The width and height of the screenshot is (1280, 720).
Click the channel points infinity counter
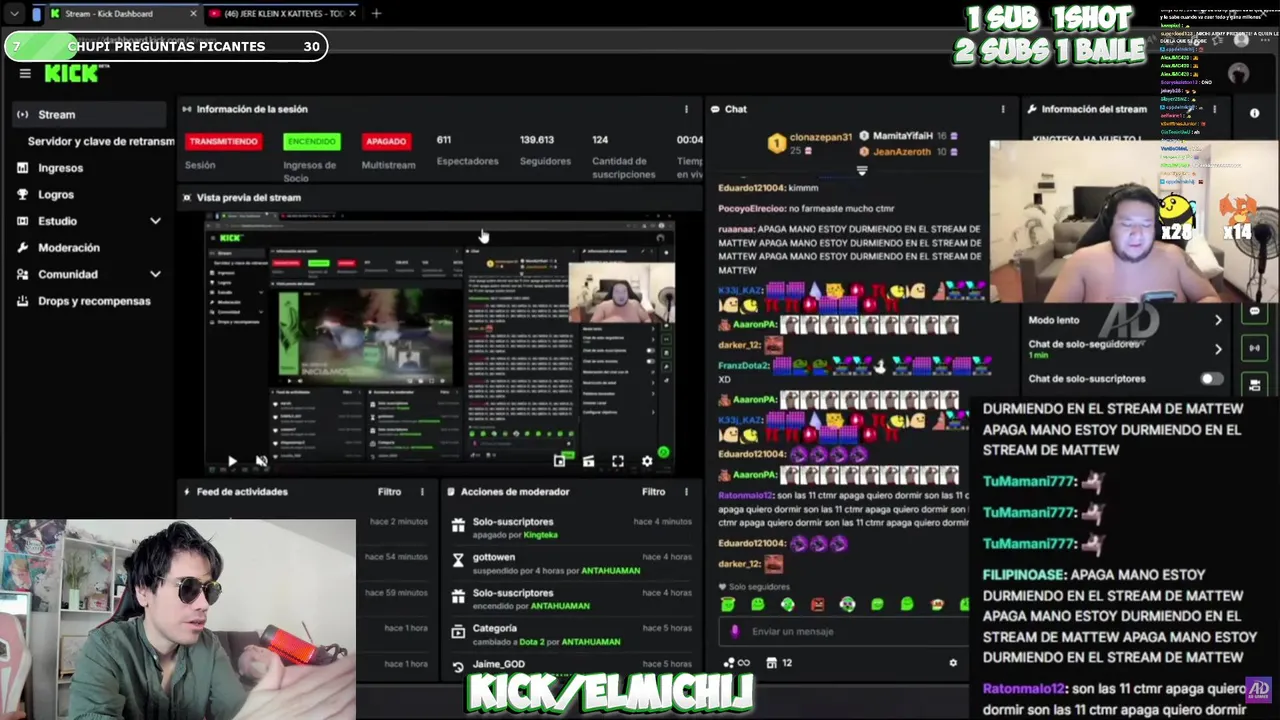736,662
